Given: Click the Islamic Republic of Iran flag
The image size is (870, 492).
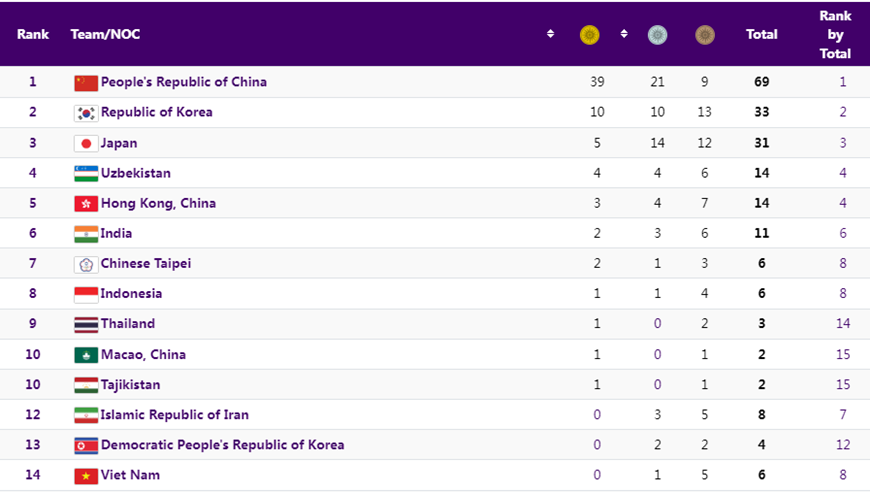Looking at the screenshot, I should pyautogui.click(x=86, y=415).
